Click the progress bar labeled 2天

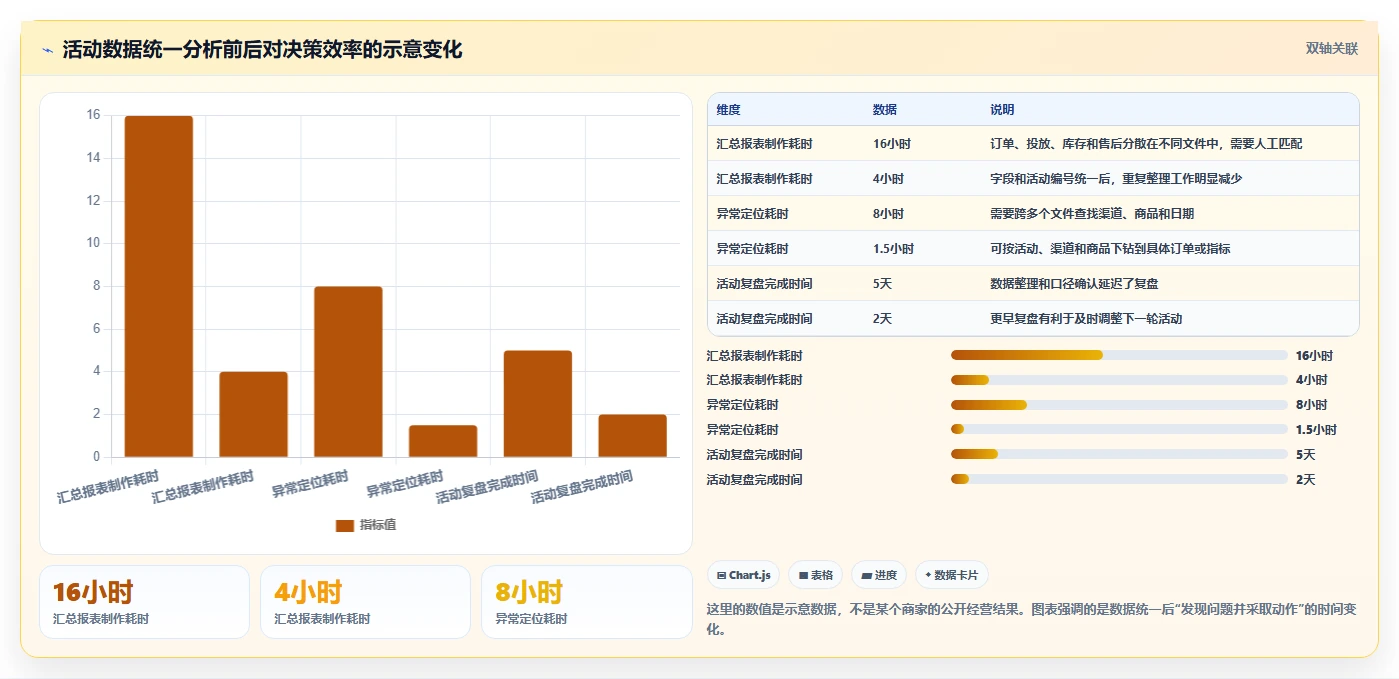[1119, 480]
